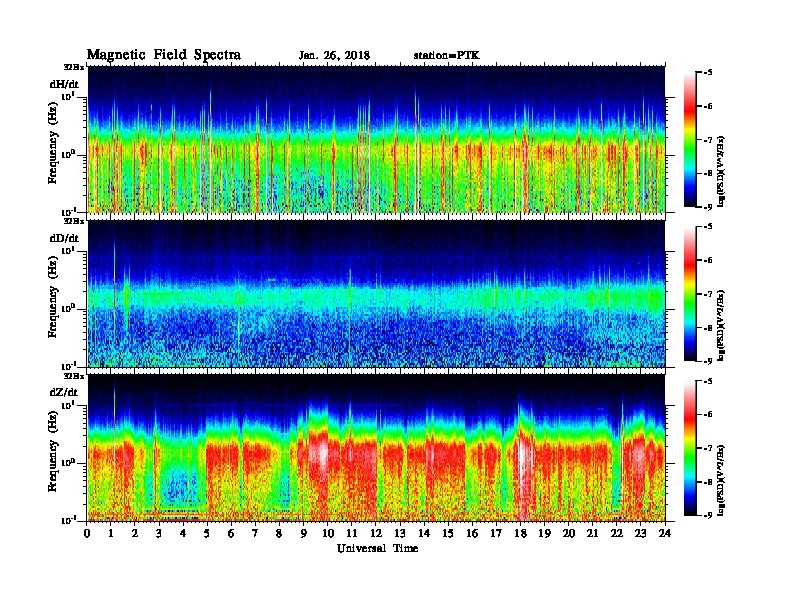Click the '12' hour tick label
Screen dimensions: 792x612
pyautogui.click(x=376, y=533)
